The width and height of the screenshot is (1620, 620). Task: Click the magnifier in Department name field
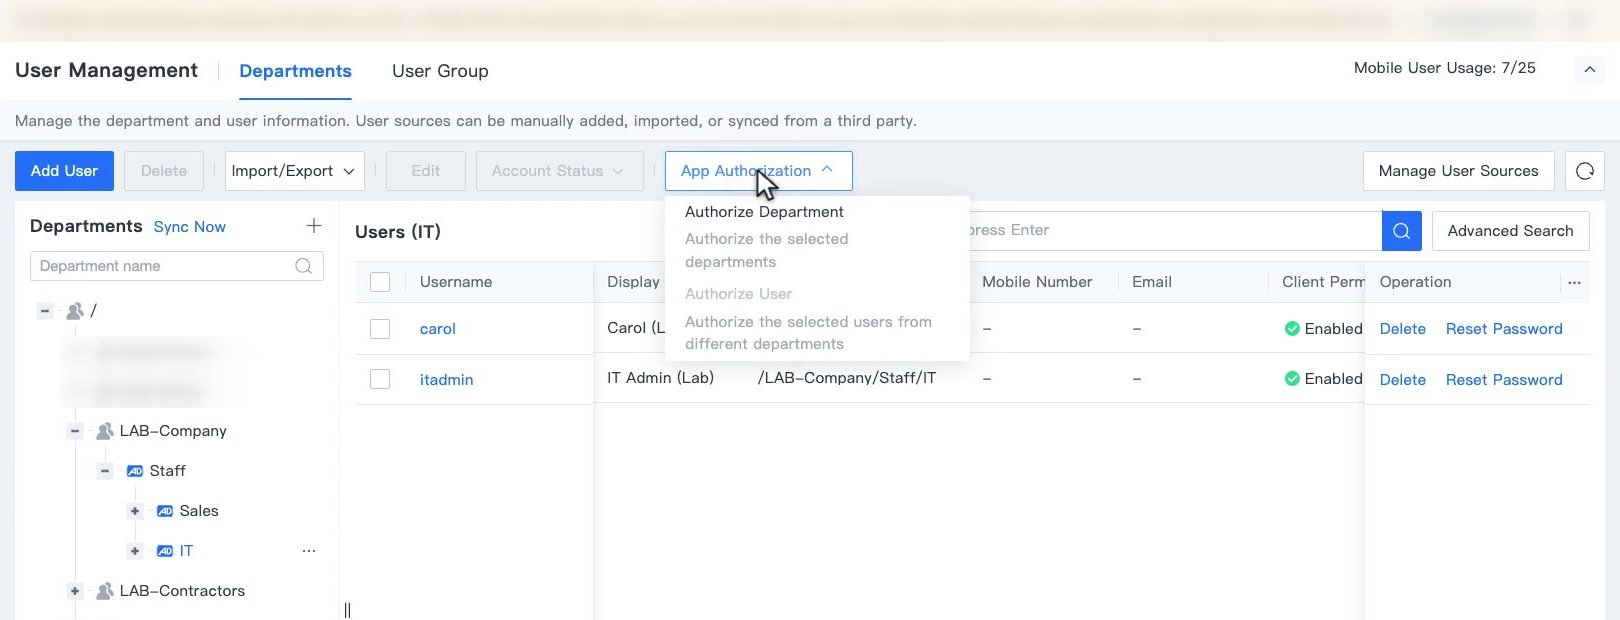tap(303, 266)
